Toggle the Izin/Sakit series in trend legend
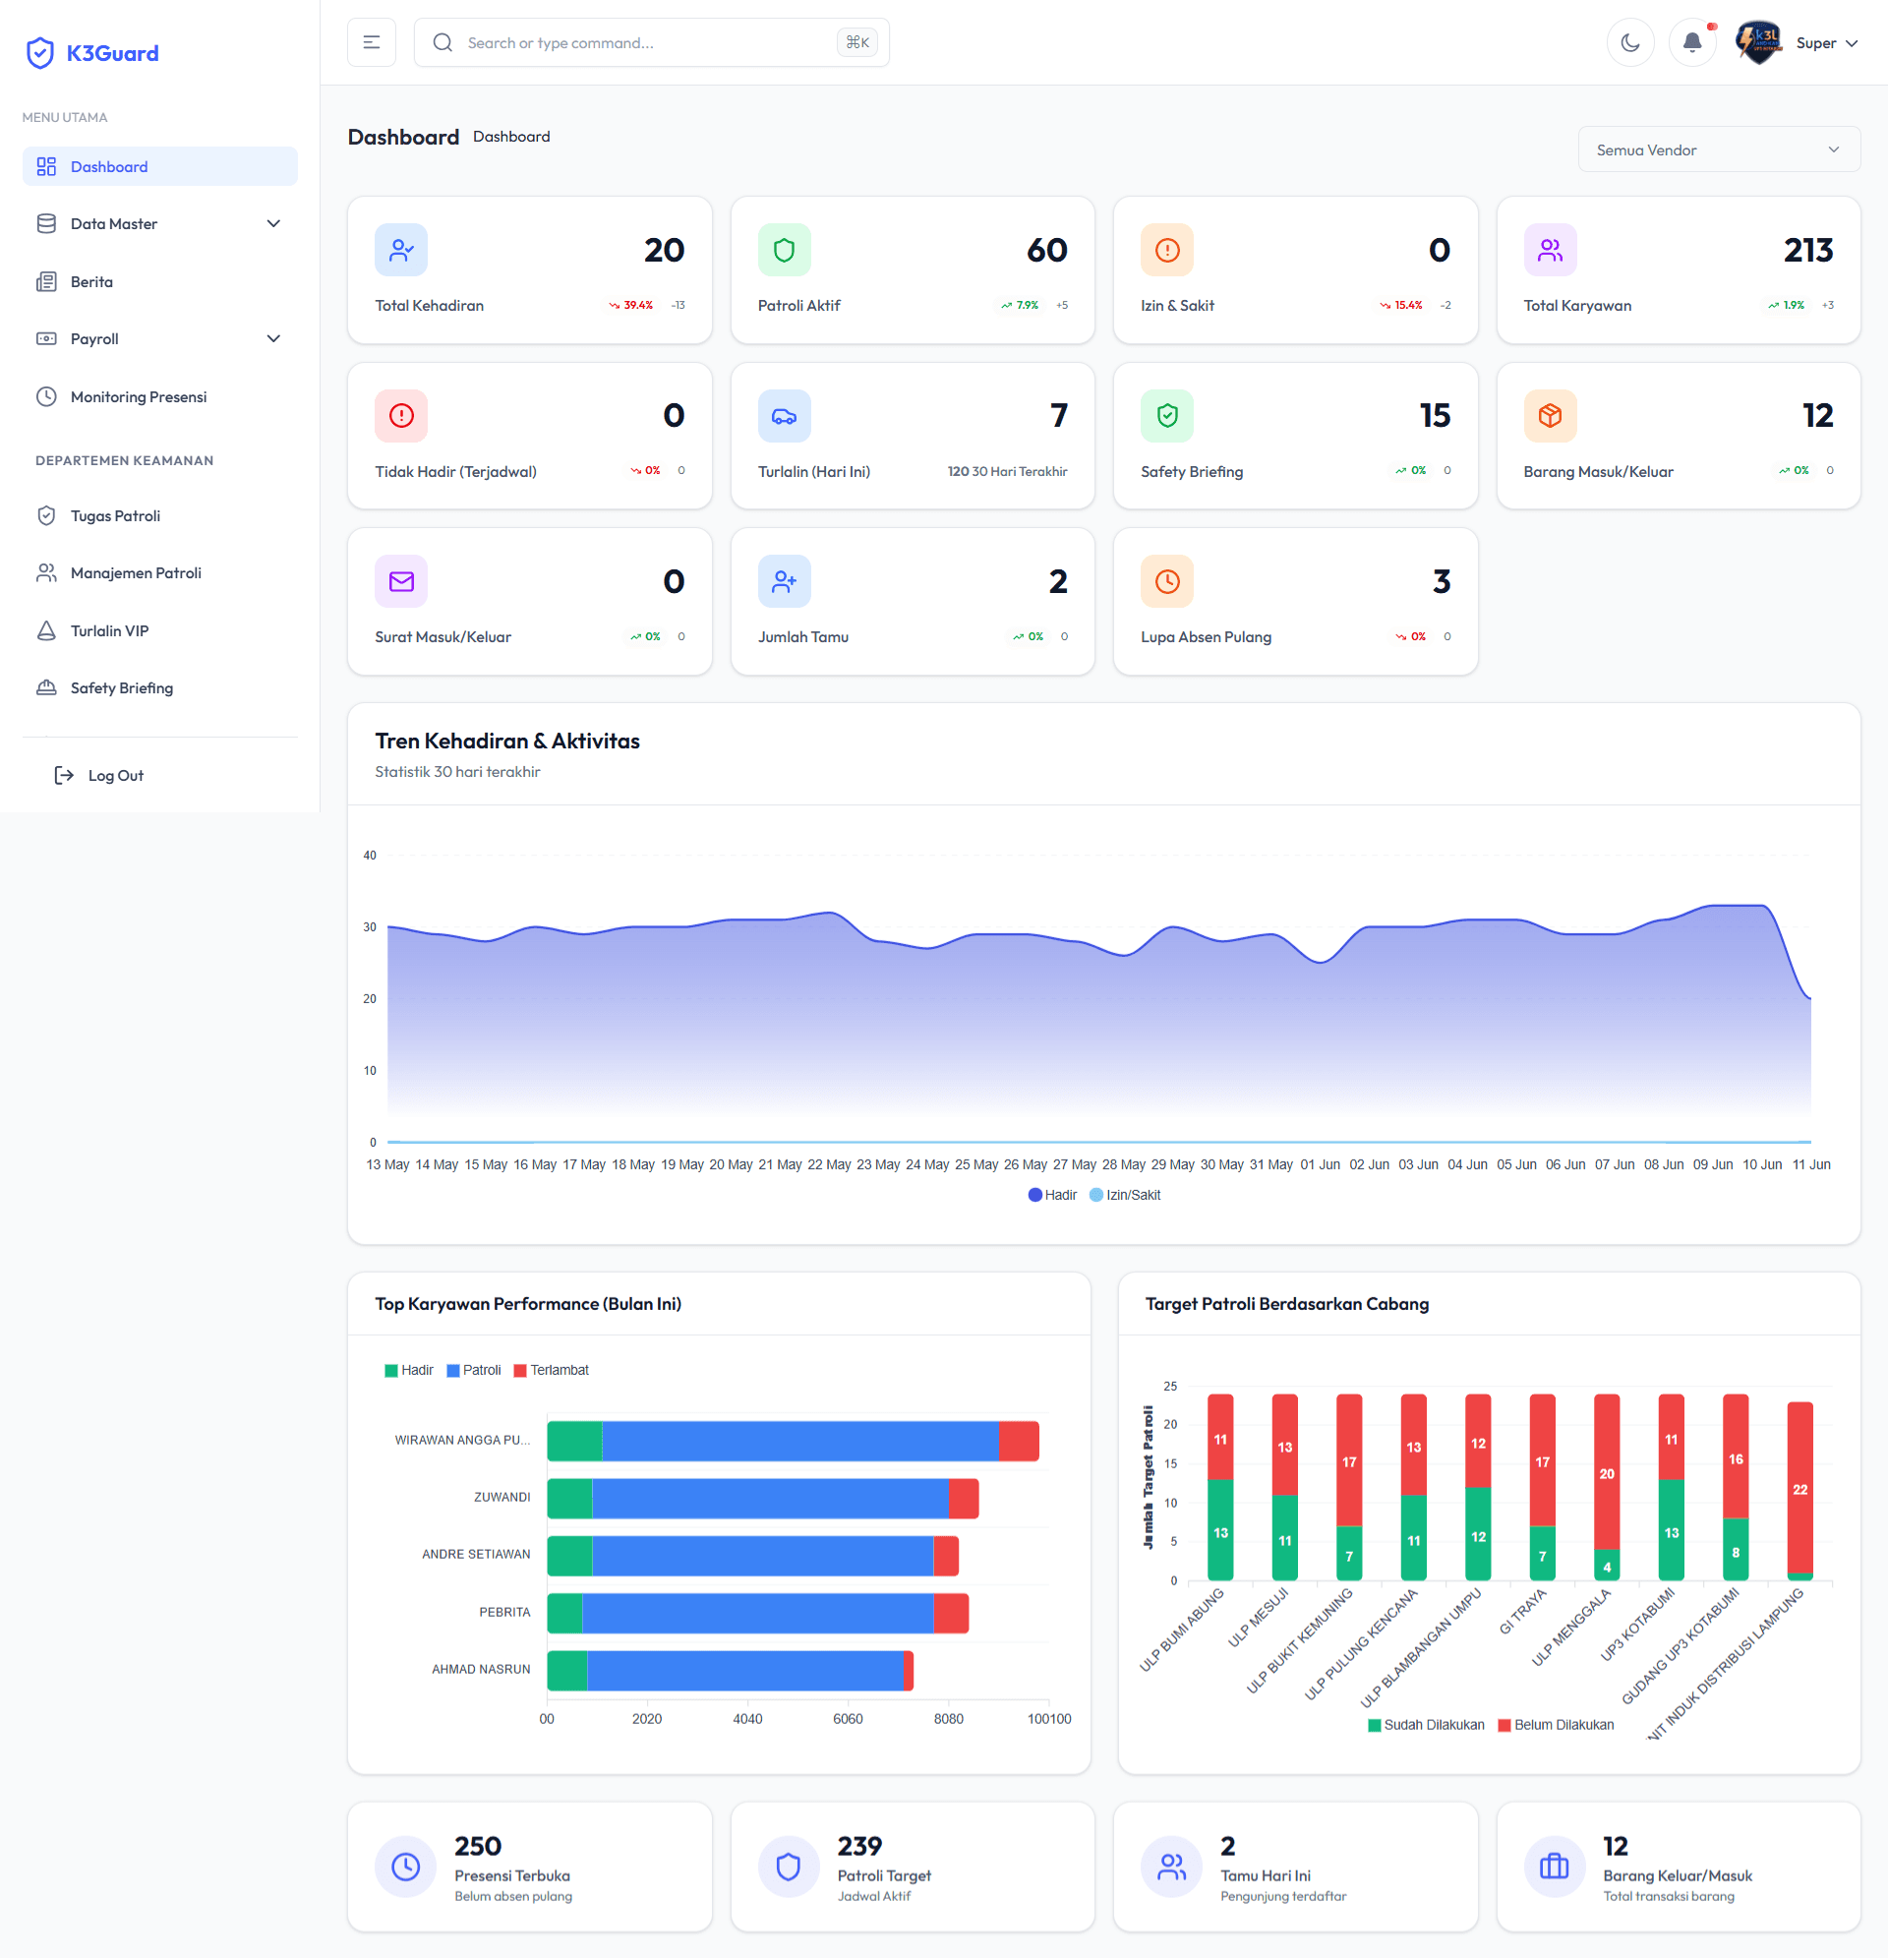Viewport: 1888px width, 1960px height. click(x=1125, y=1196)
